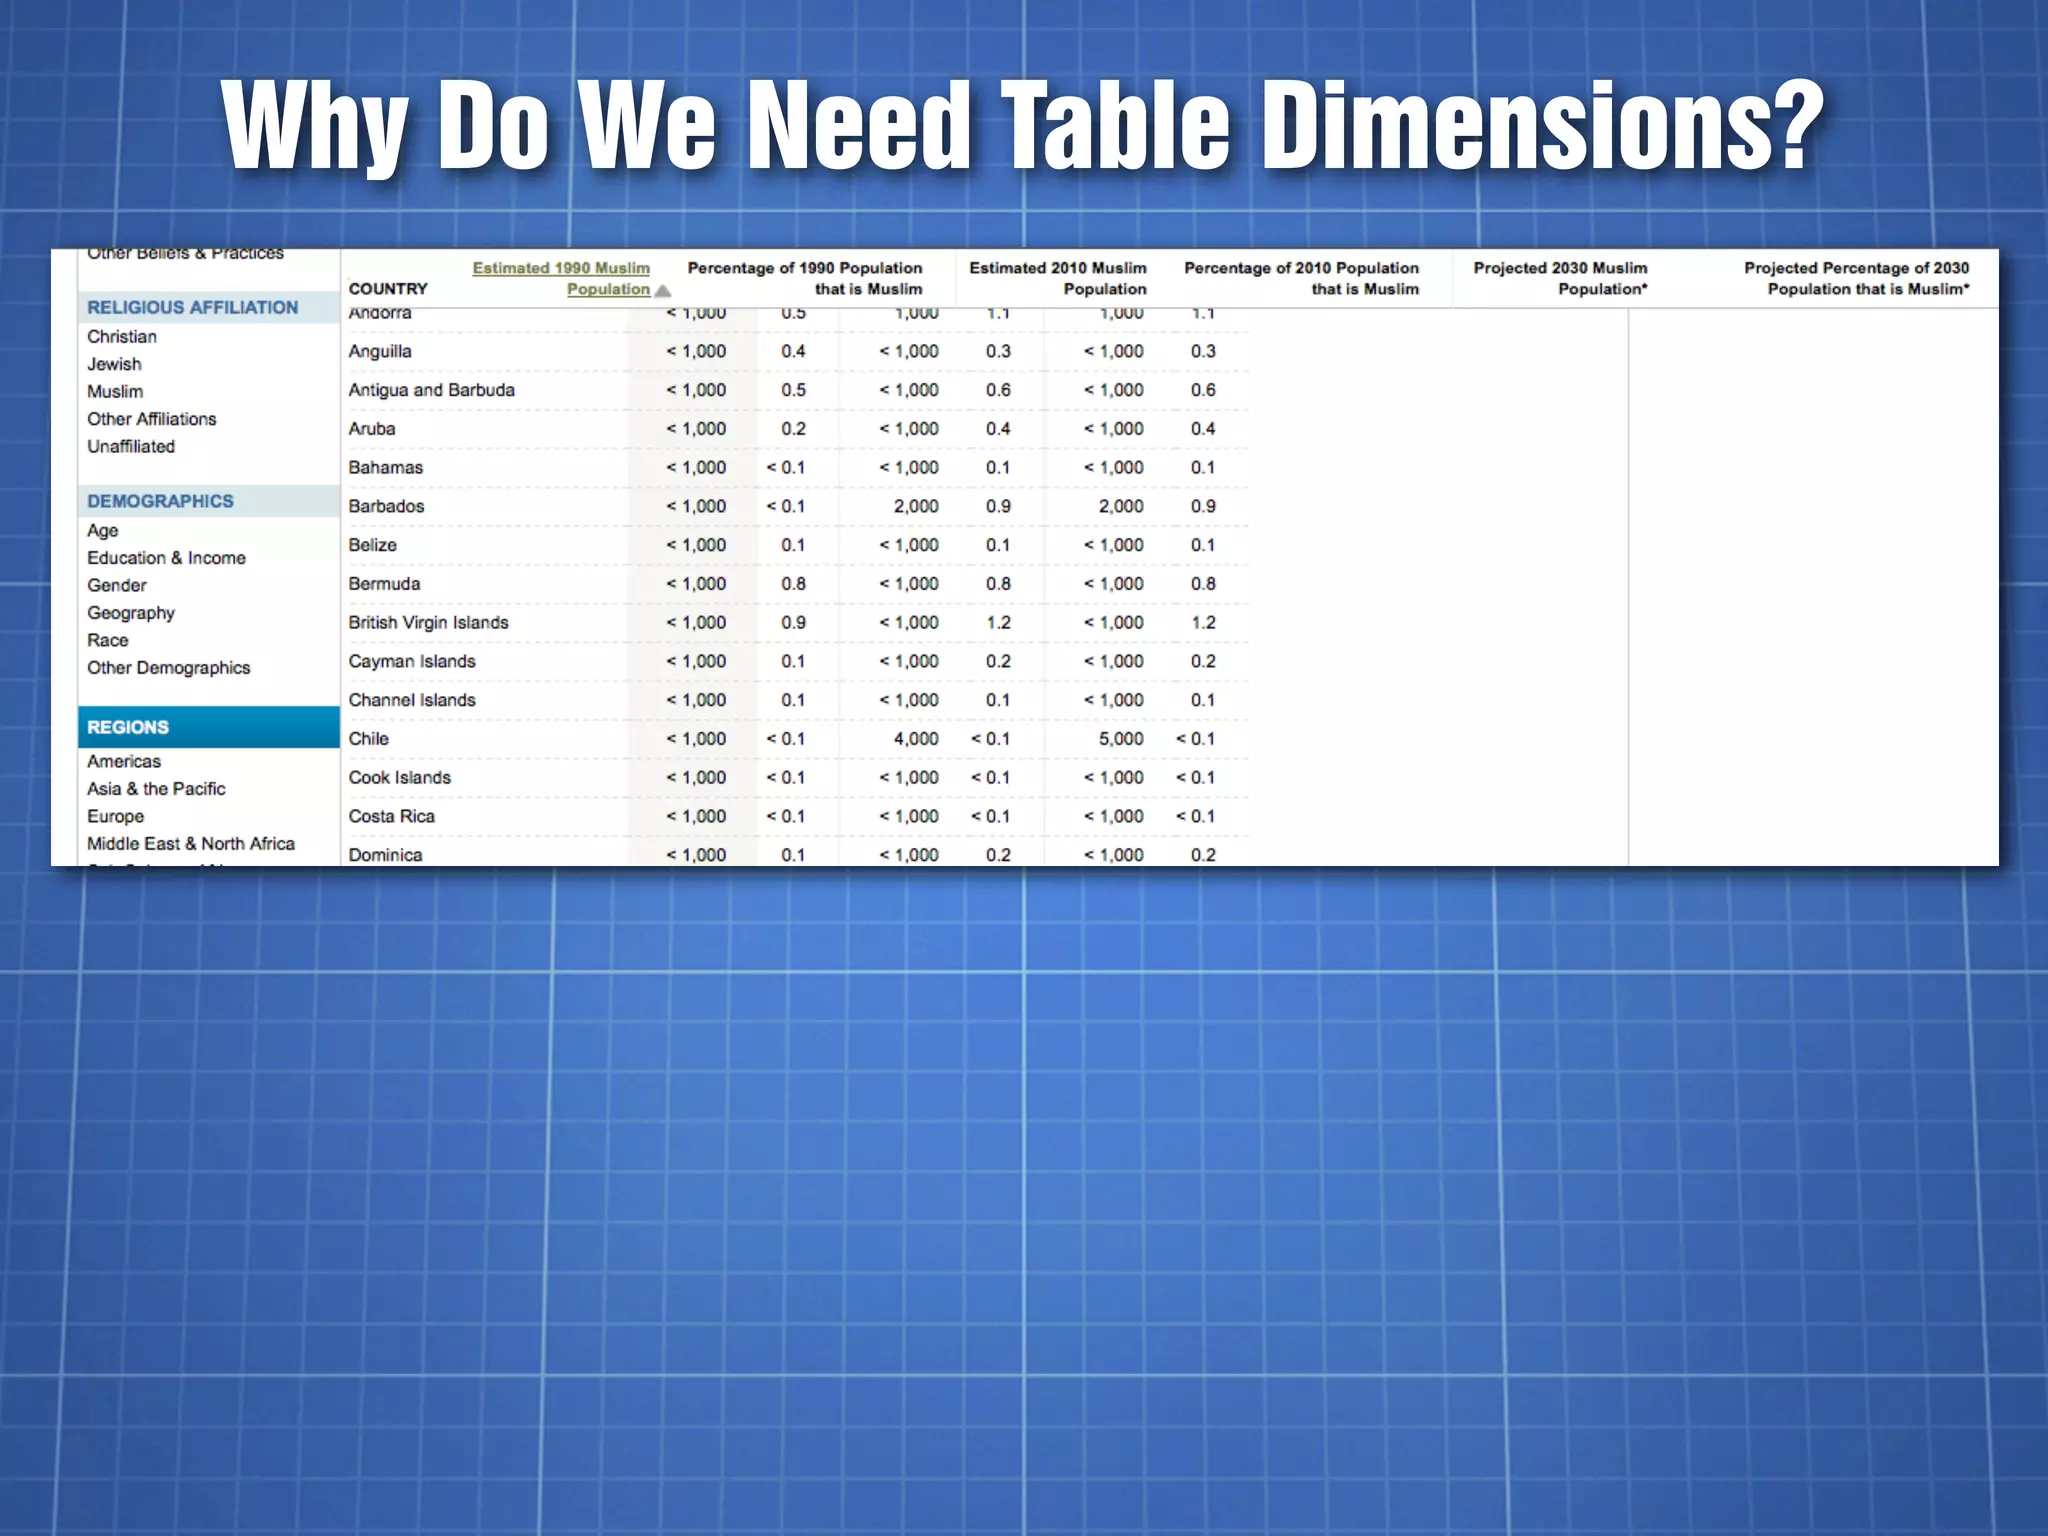
Task: Open Other Demographics link
Action: tap(168, 668)
